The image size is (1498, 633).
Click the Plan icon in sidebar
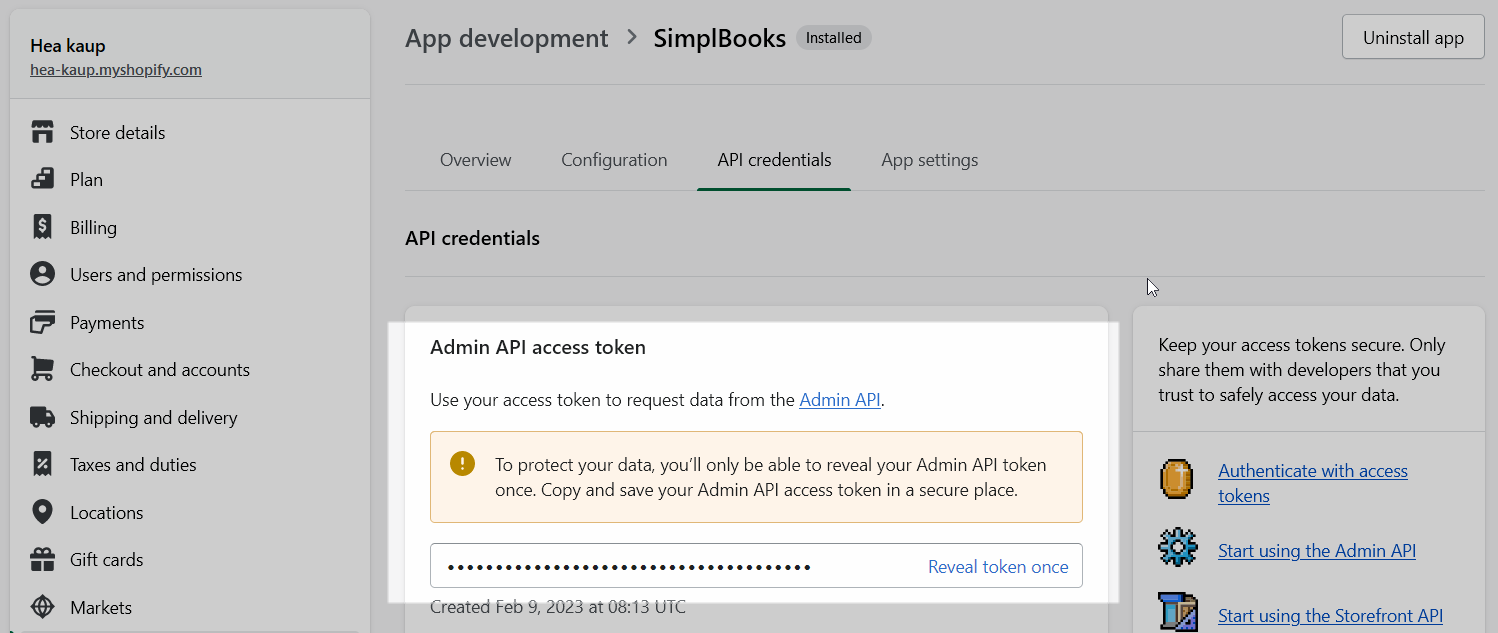pos(42,180)
